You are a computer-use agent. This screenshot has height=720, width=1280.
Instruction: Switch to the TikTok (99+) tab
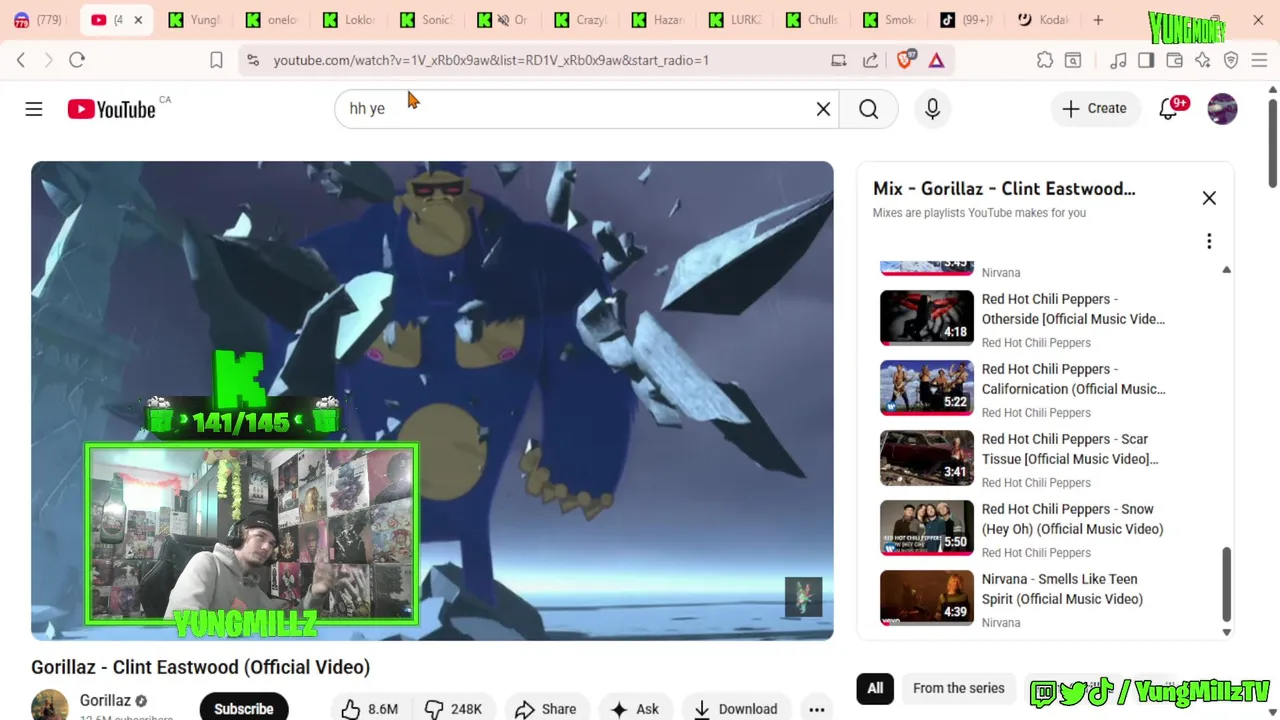pyautogui.click(x=966, y=20)
